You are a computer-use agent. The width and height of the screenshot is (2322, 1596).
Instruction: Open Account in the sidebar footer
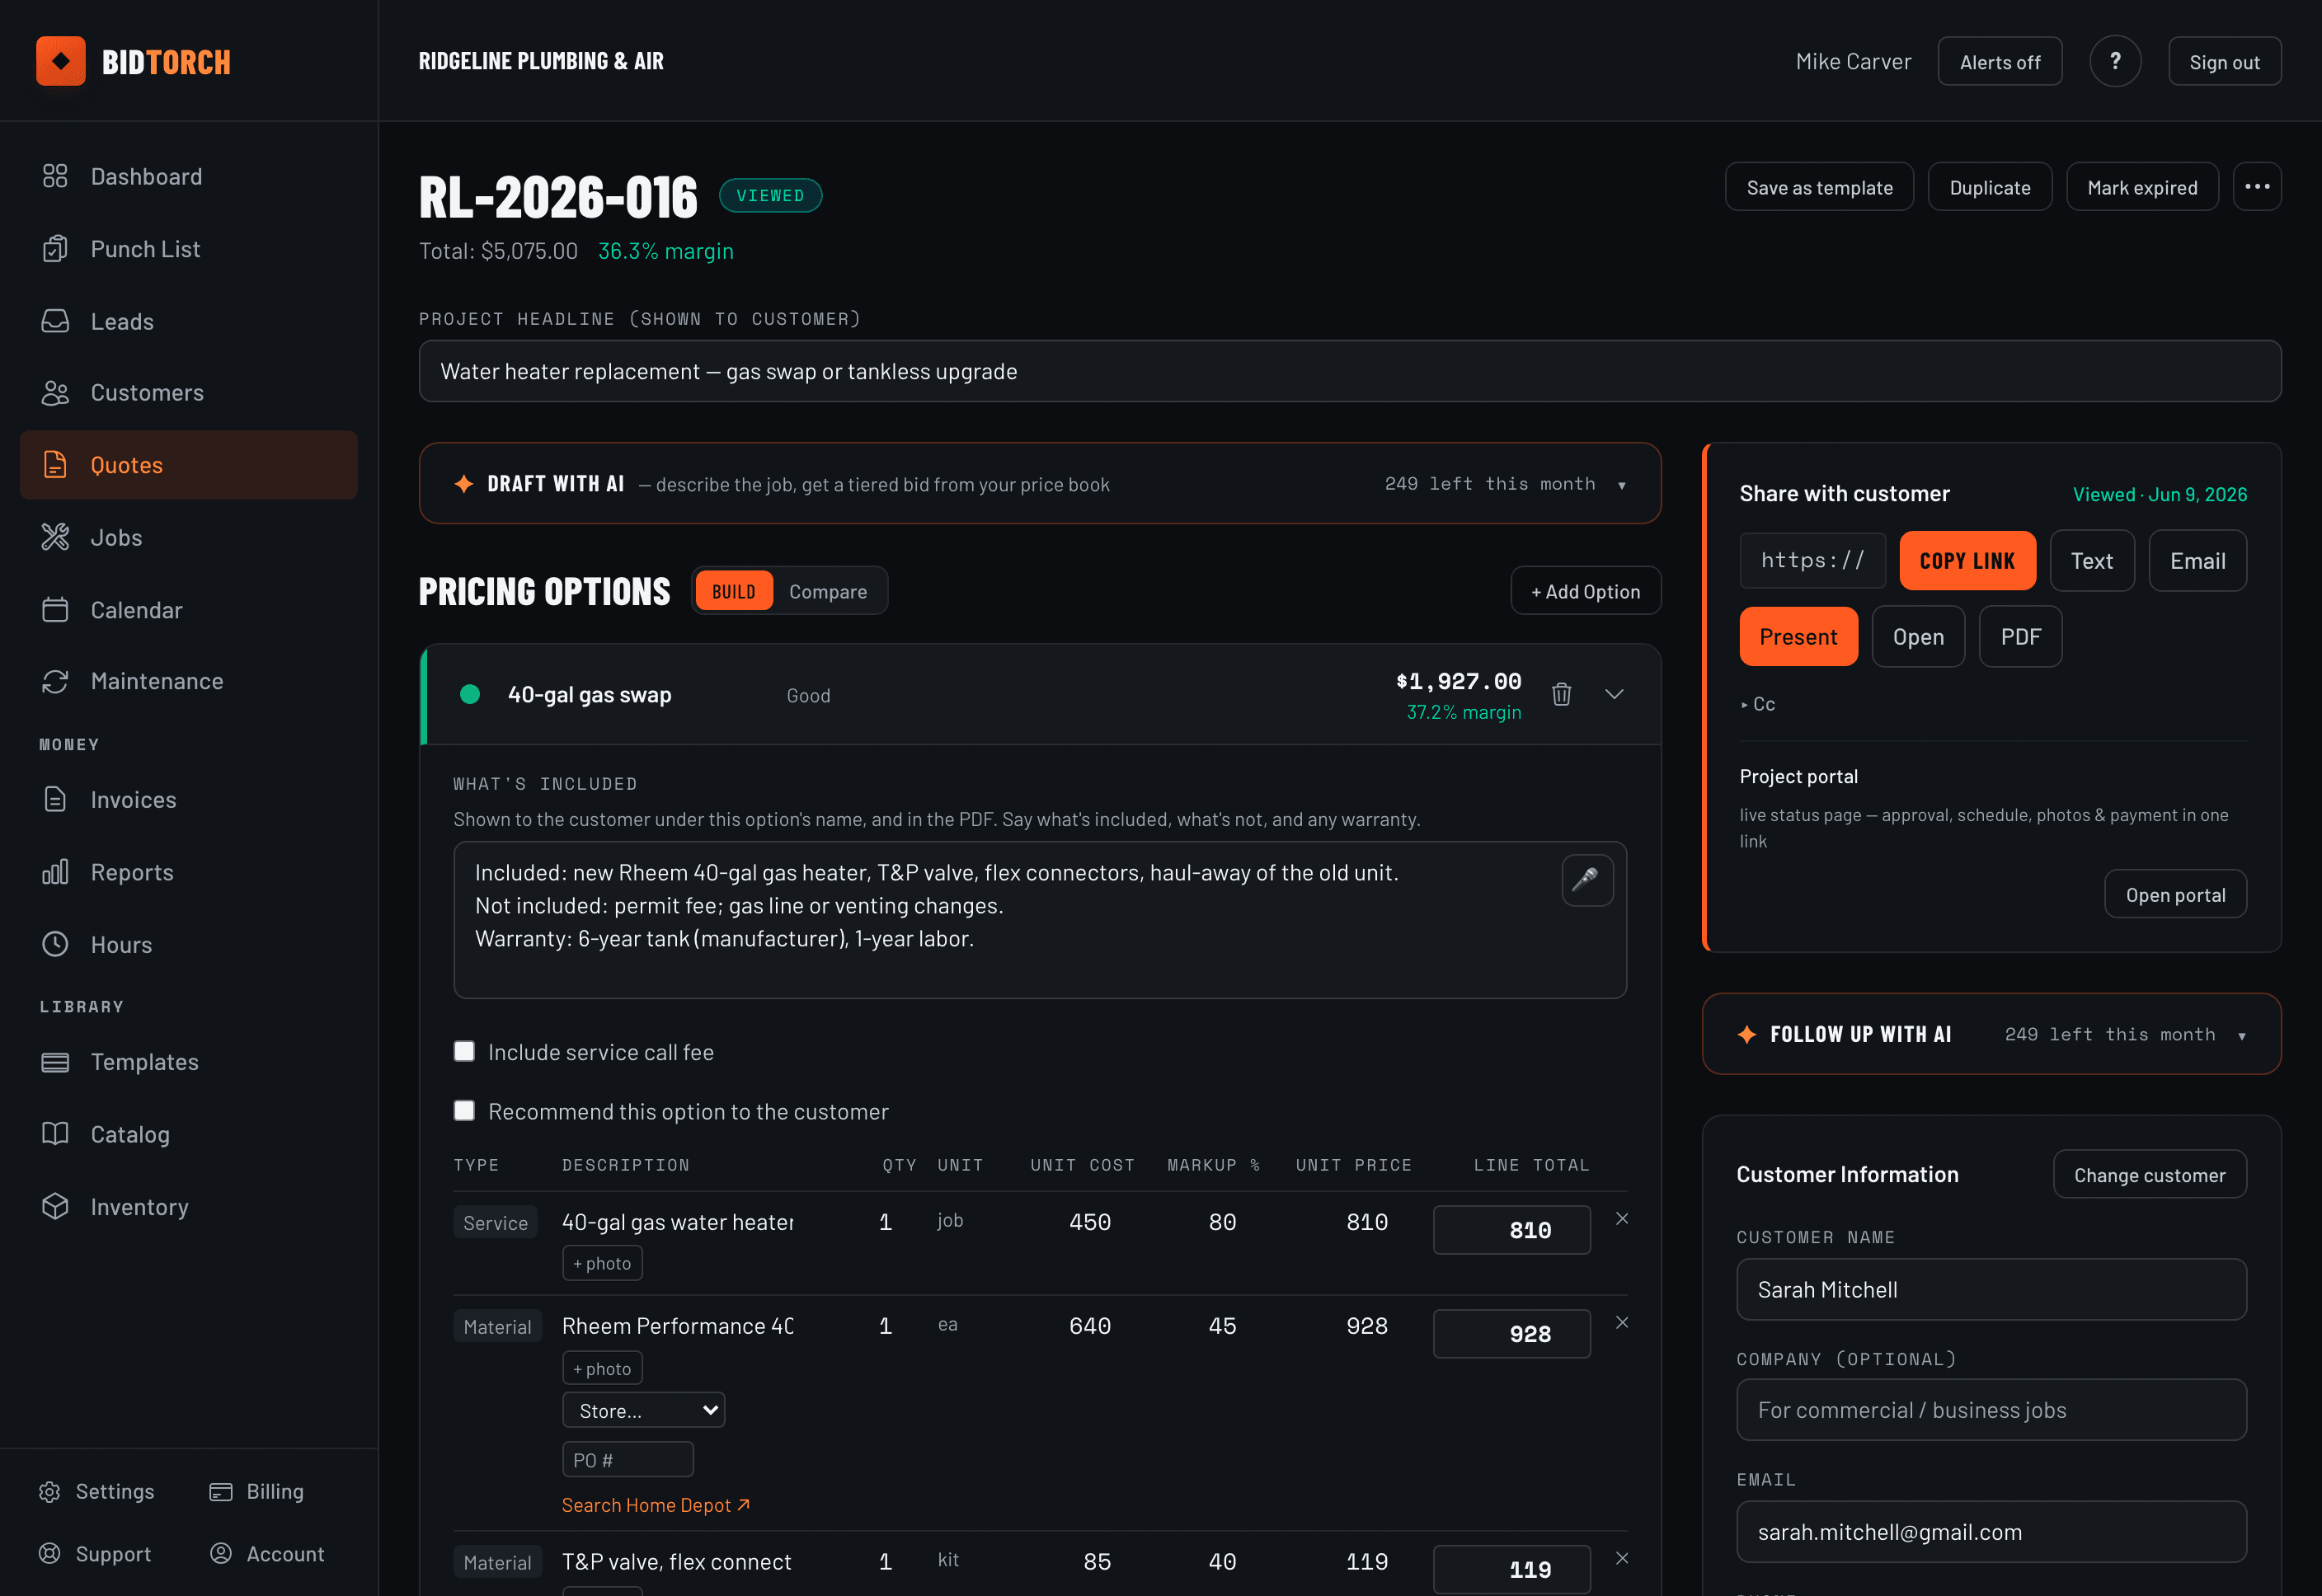click(x=267, y=1554)
